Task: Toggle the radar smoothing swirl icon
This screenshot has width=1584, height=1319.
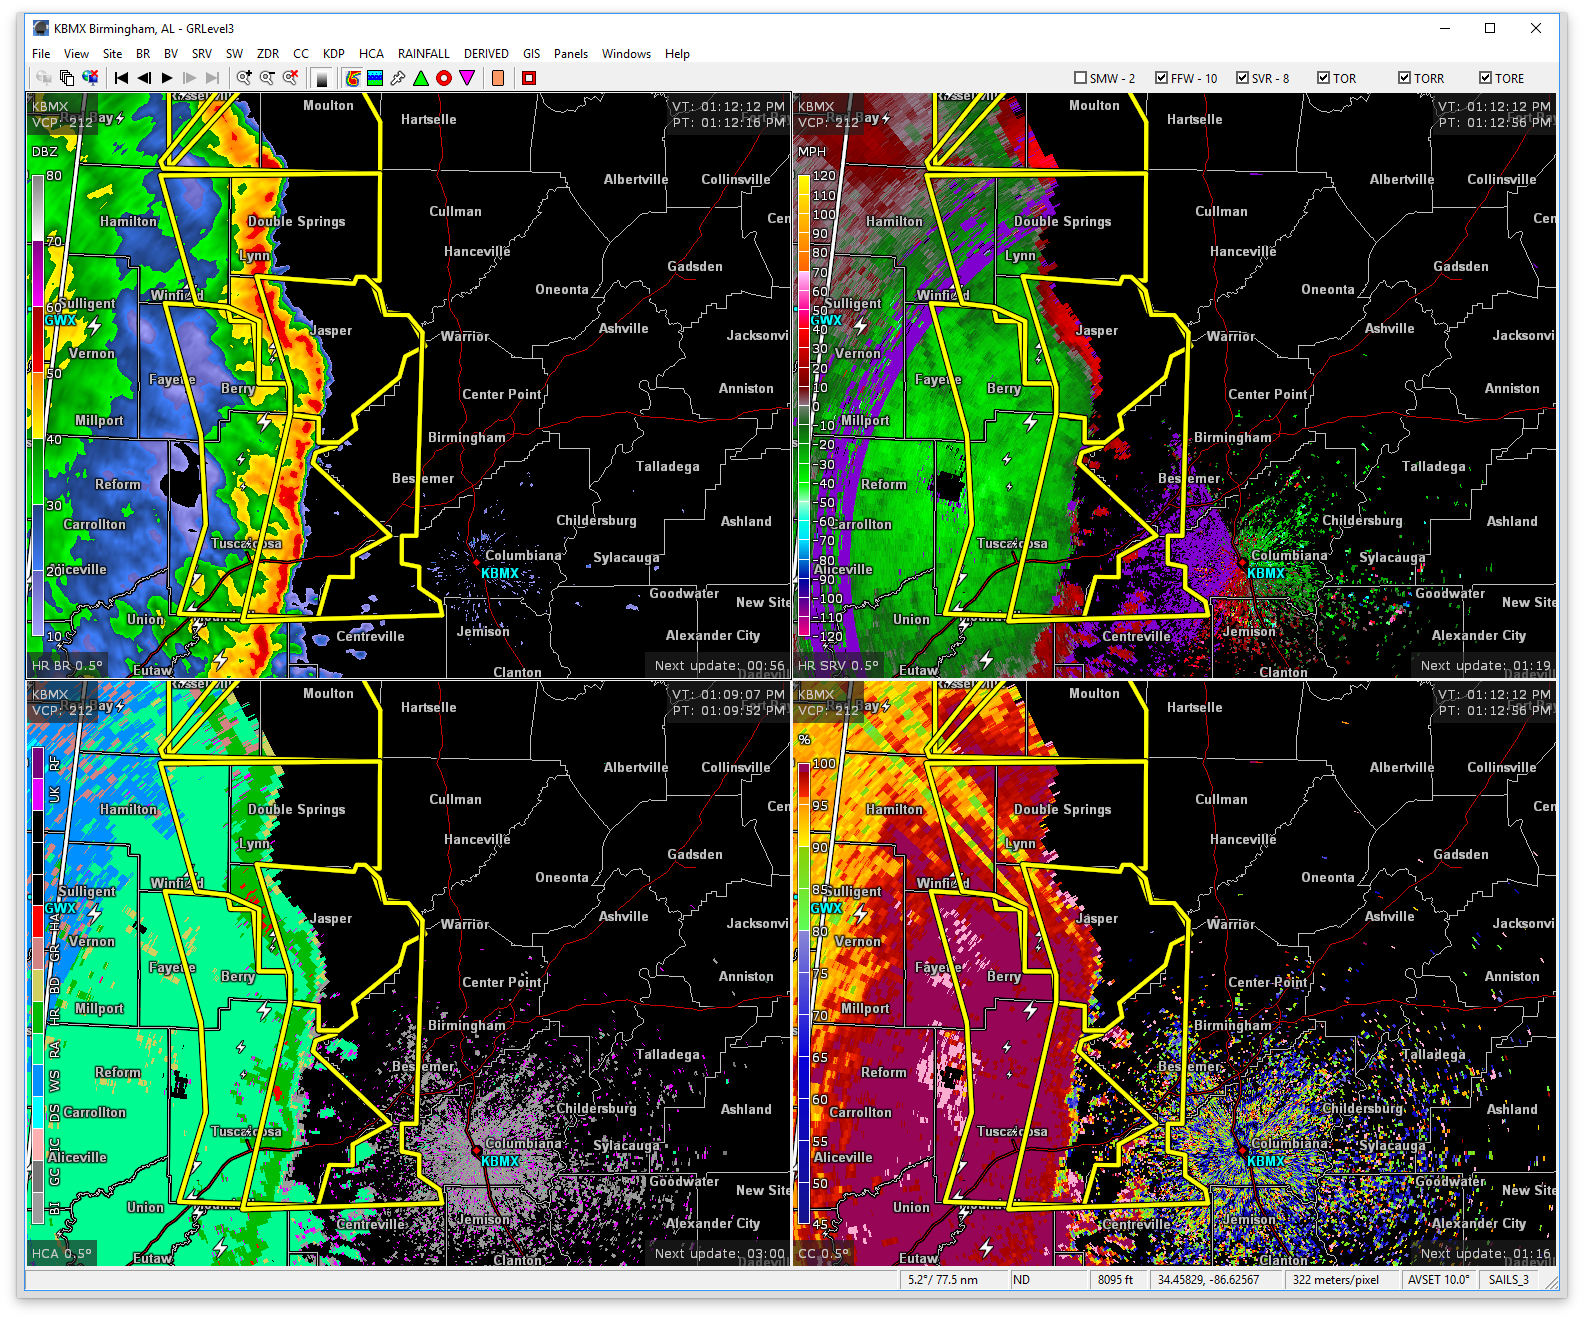Action: coord(353,78)
